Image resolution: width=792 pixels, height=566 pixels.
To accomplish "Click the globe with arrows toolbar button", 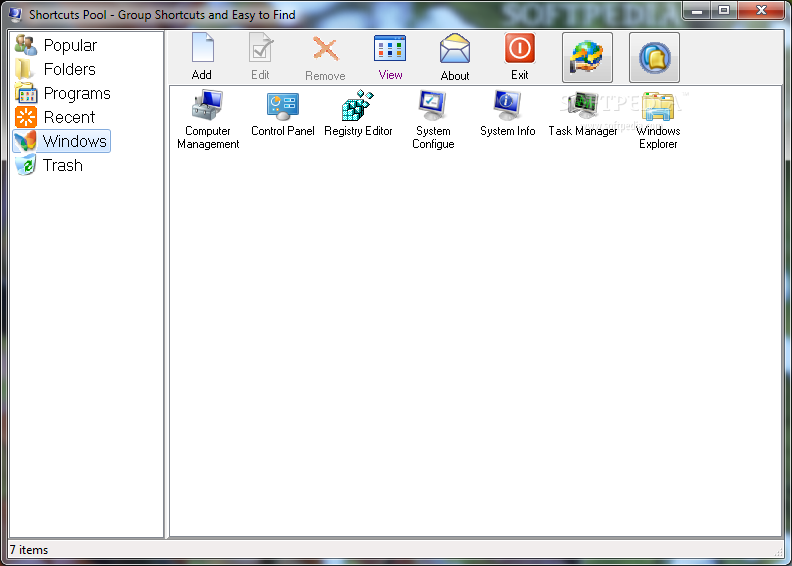I will [587, 58].
